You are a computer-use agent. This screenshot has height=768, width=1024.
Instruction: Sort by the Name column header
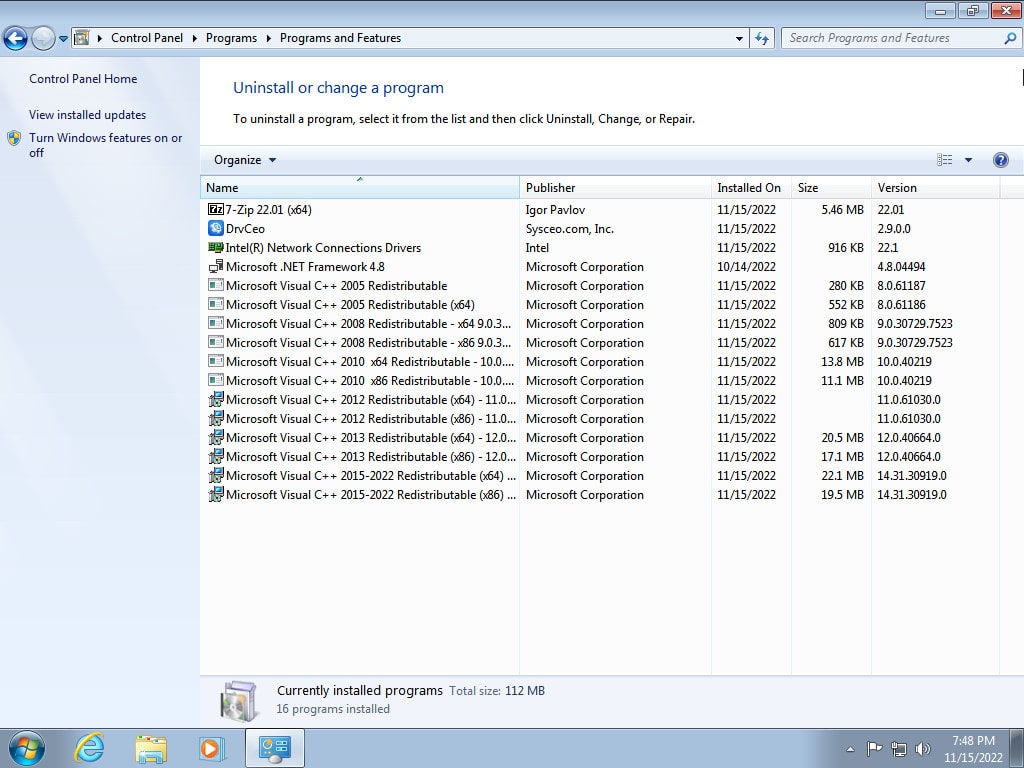click(360, 187)
